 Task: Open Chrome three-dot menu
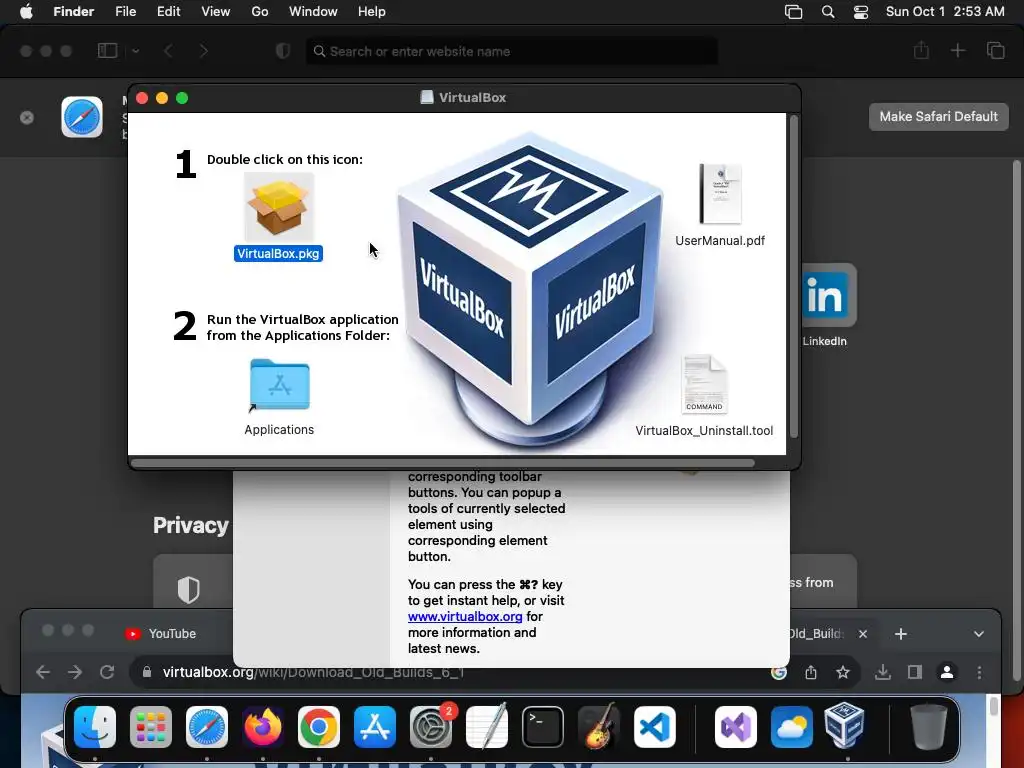(x=979, y=672)
